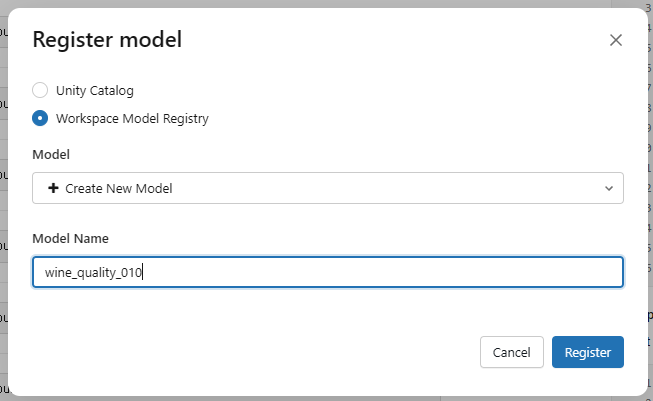Screen dimensions: 653x401
Task: Click blank dialog area left of Cancel
Action: point(250,352)
